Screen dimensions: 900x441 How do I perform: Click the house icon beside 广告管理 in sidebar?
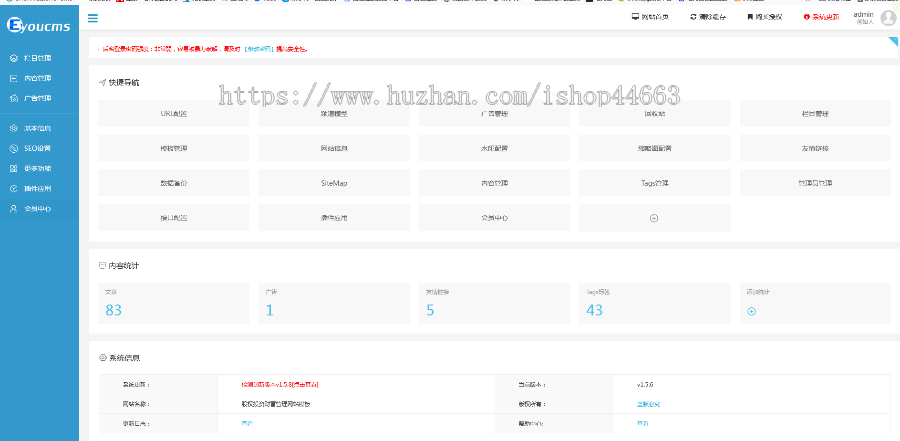14,98
